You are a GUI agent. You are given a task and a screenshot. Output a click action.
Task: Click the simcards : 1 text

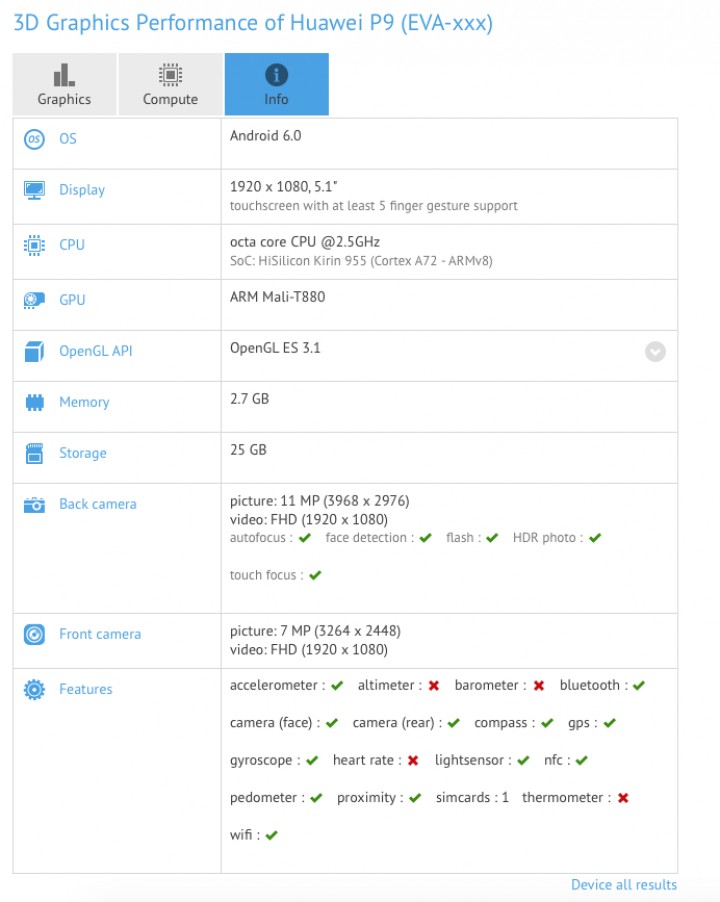coord(472,797)
